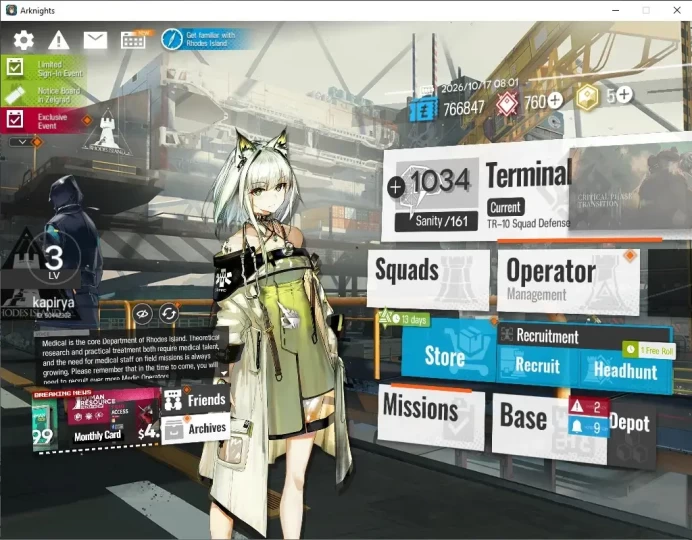Open the player level 3 profile badge
Viewport: 692px width, 540px height.
53,260
